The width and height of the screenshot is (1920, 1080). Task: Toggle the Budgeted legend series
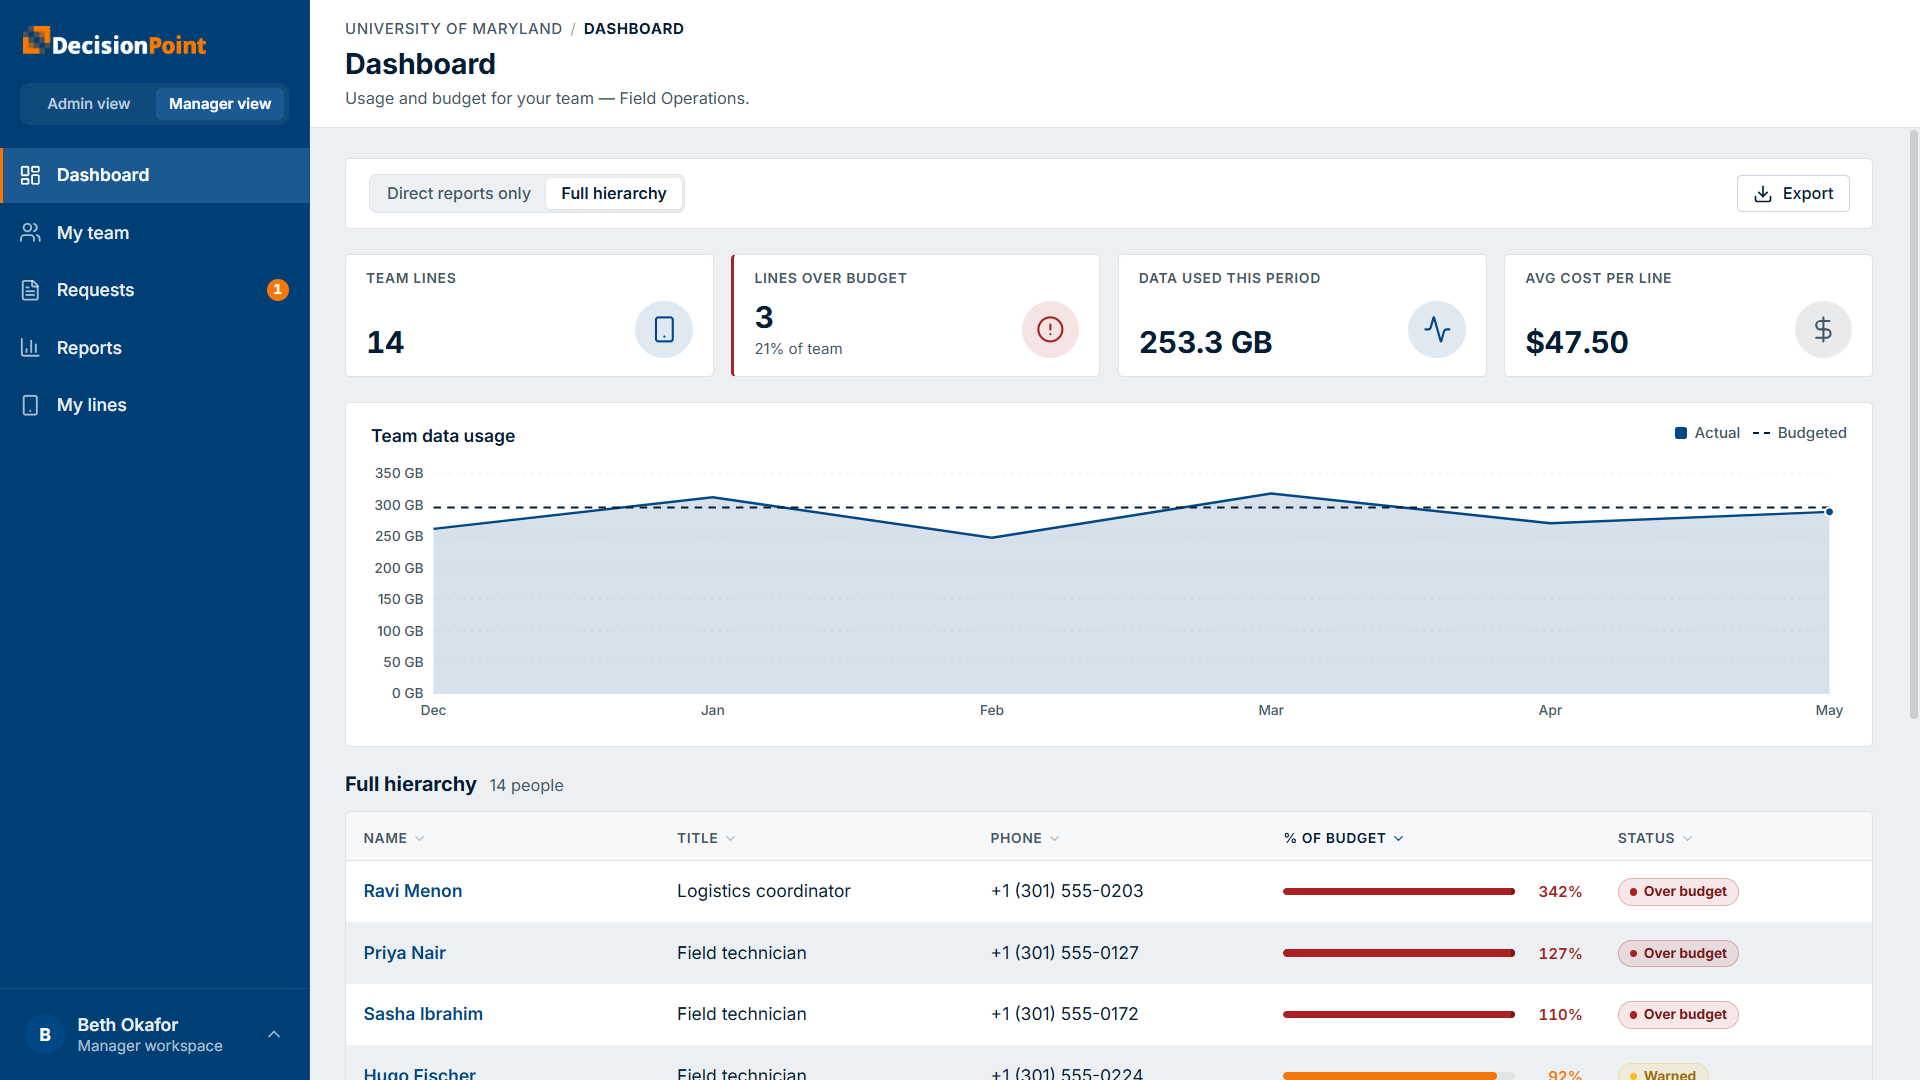click(1800, 433)
